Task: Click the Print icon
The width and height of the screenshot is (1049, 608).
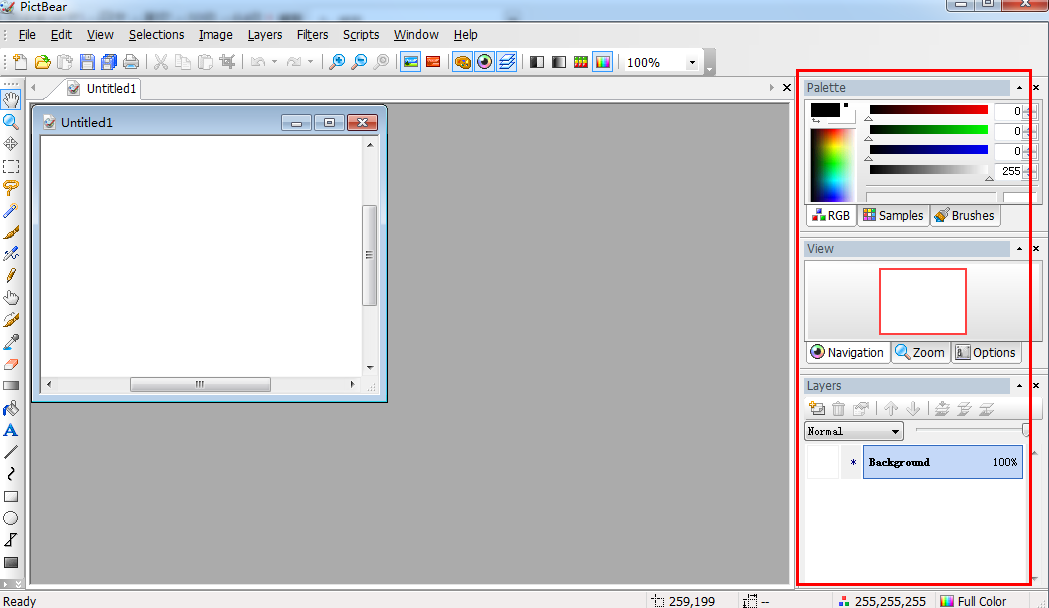Action: [x=131, y=62]
